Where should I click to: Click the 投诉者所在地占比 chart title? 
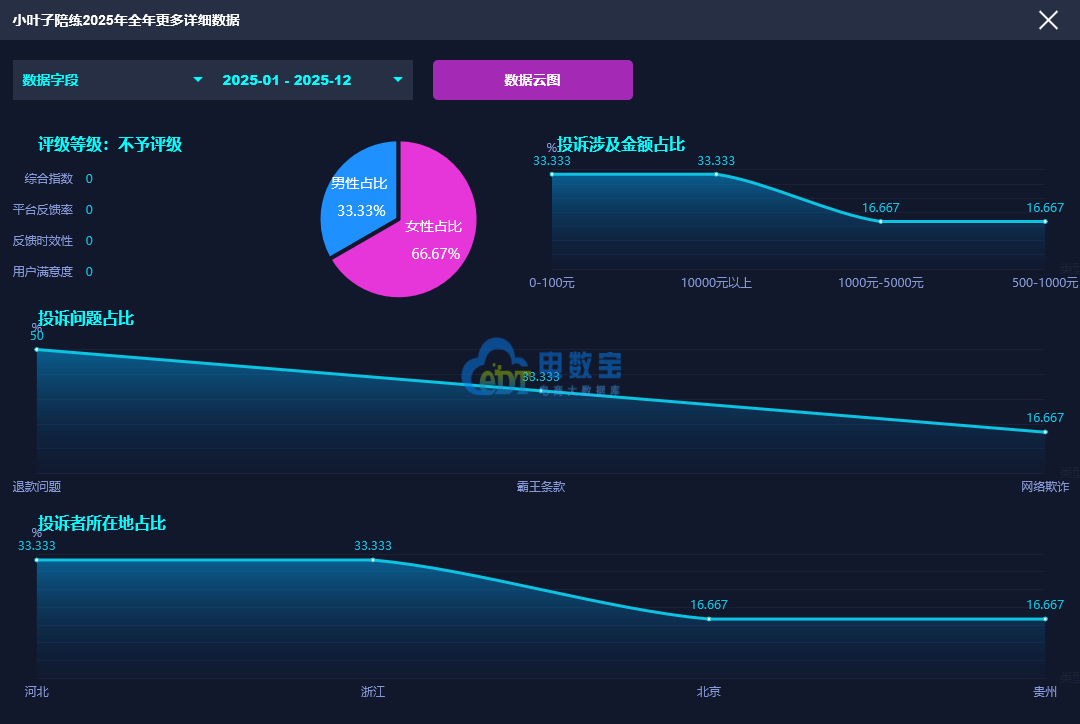tap(102, 523)
